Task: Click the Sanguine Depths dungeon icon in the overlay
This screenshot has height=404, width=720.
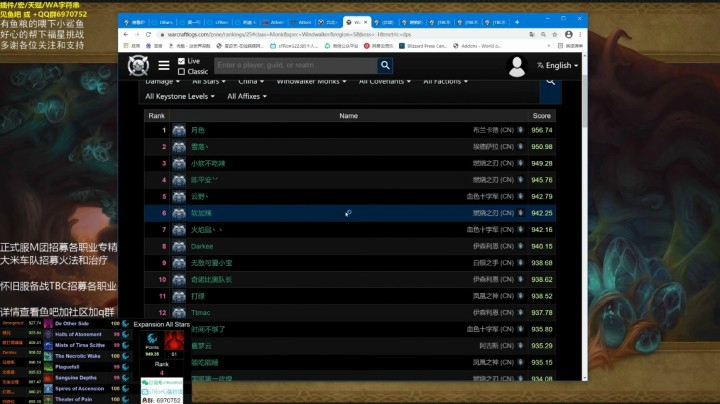Action: [48, 378]
